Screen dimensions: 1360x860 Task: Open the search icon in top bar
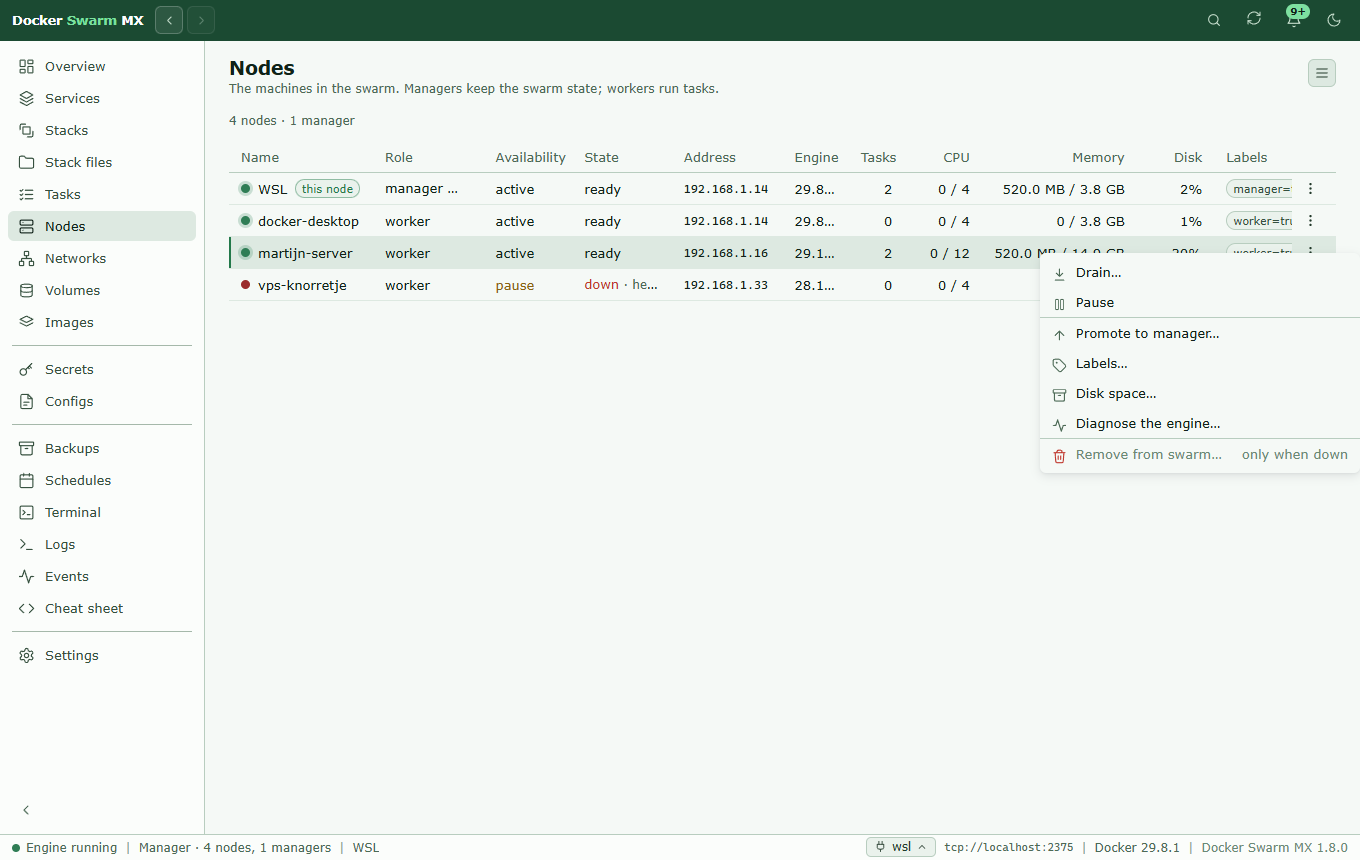click(x=1214, y=20)
